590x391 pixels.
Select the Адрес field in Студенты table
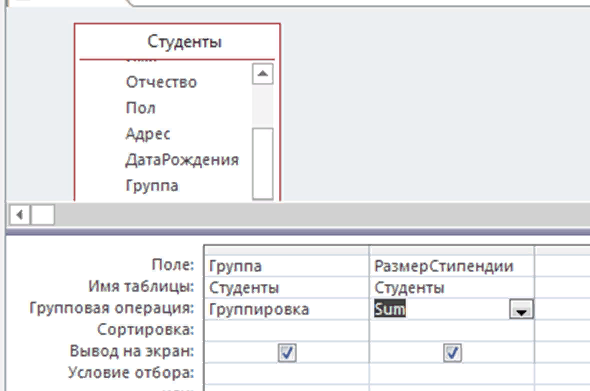tap(148, 134)
